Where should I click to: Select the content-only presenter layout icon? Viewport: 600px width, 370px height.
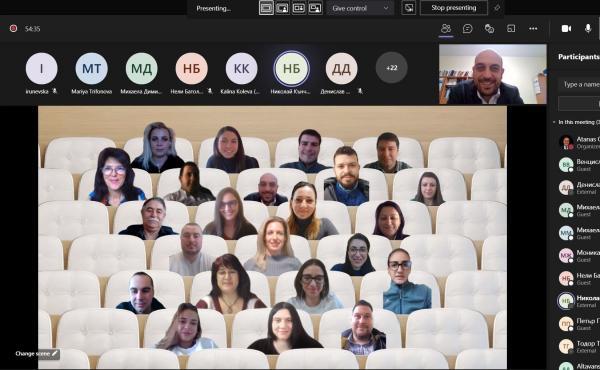point(266,8)
